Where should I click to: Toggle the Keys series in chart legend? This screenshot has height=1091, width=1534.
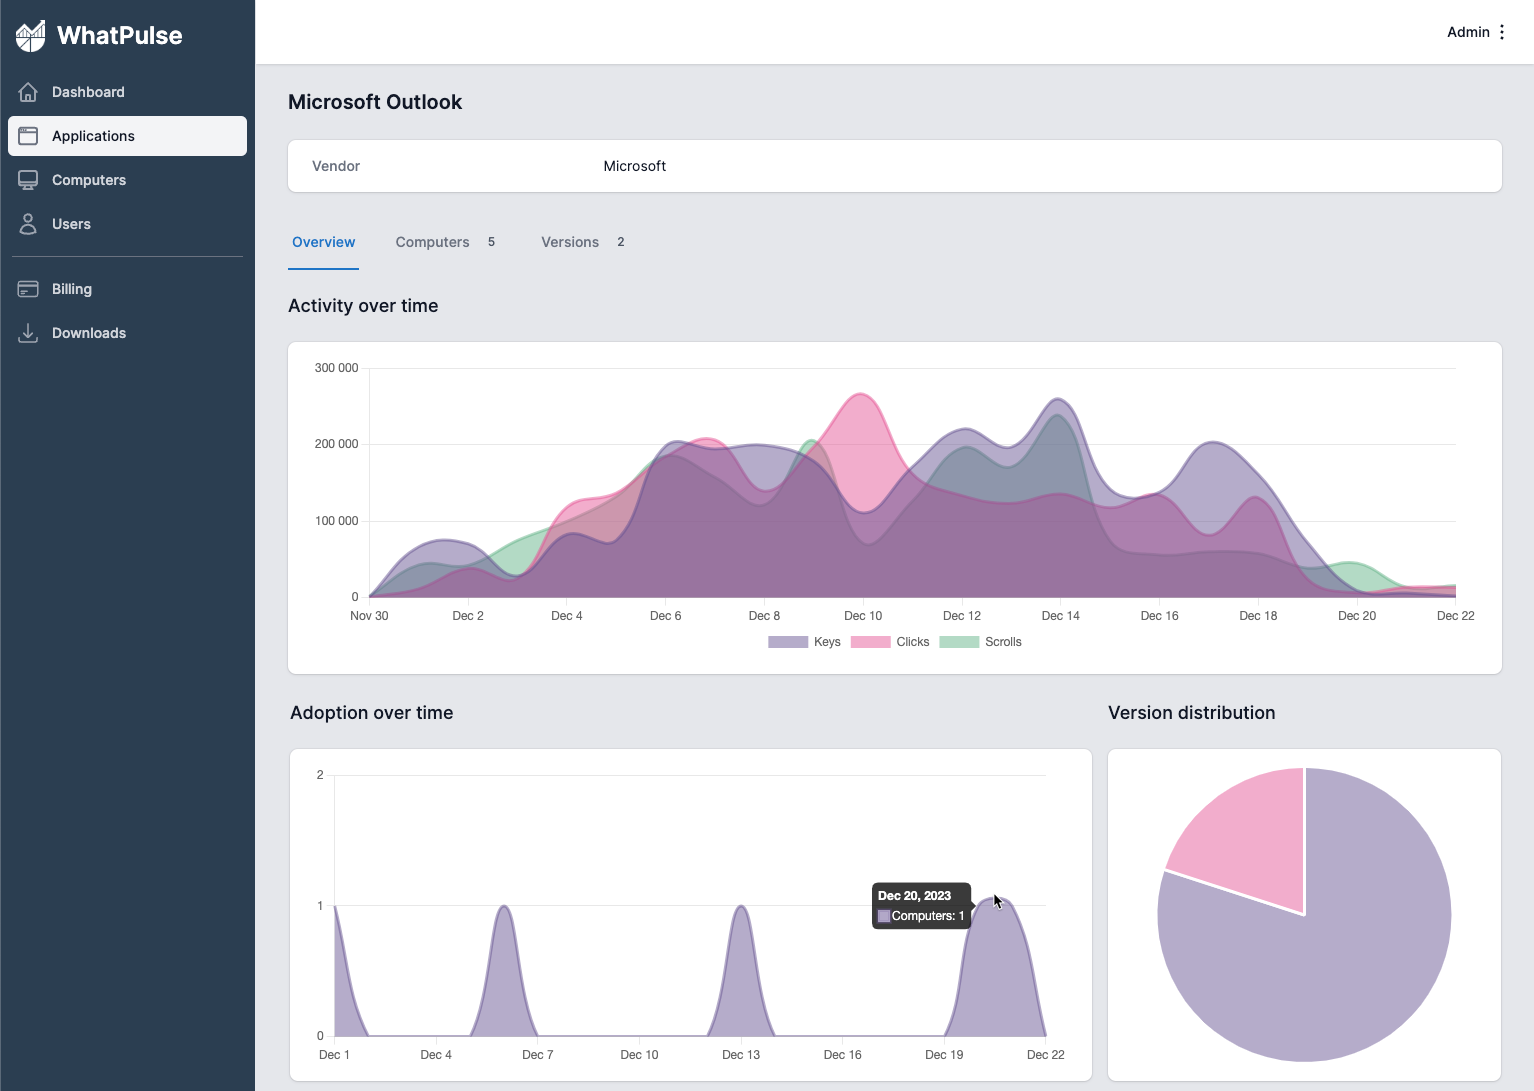804,642
